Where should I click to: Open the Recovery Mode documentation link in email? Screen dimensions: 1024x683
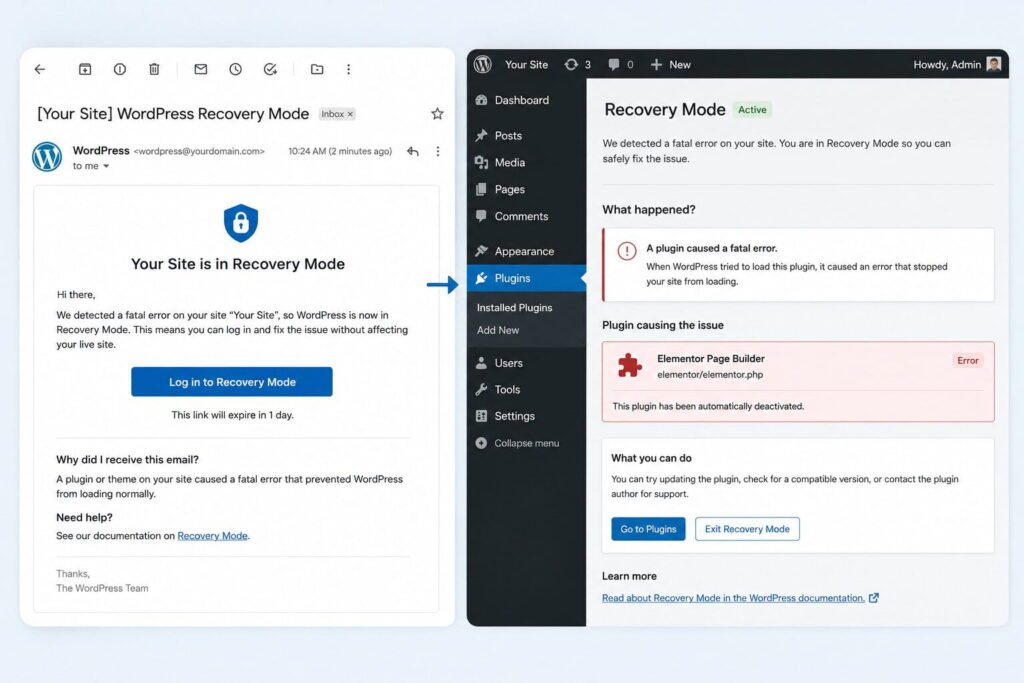(x=212, y=536)
